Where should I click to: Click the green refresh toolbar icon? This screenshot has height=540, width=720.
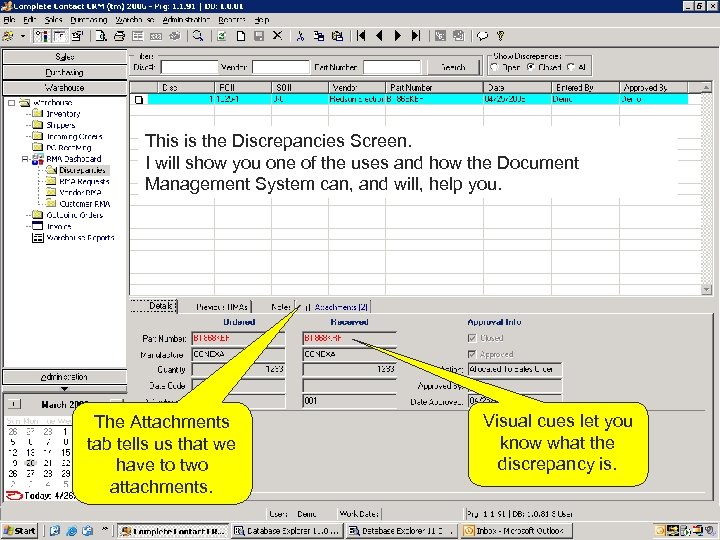pyautogui.click(x=222, y=36)
